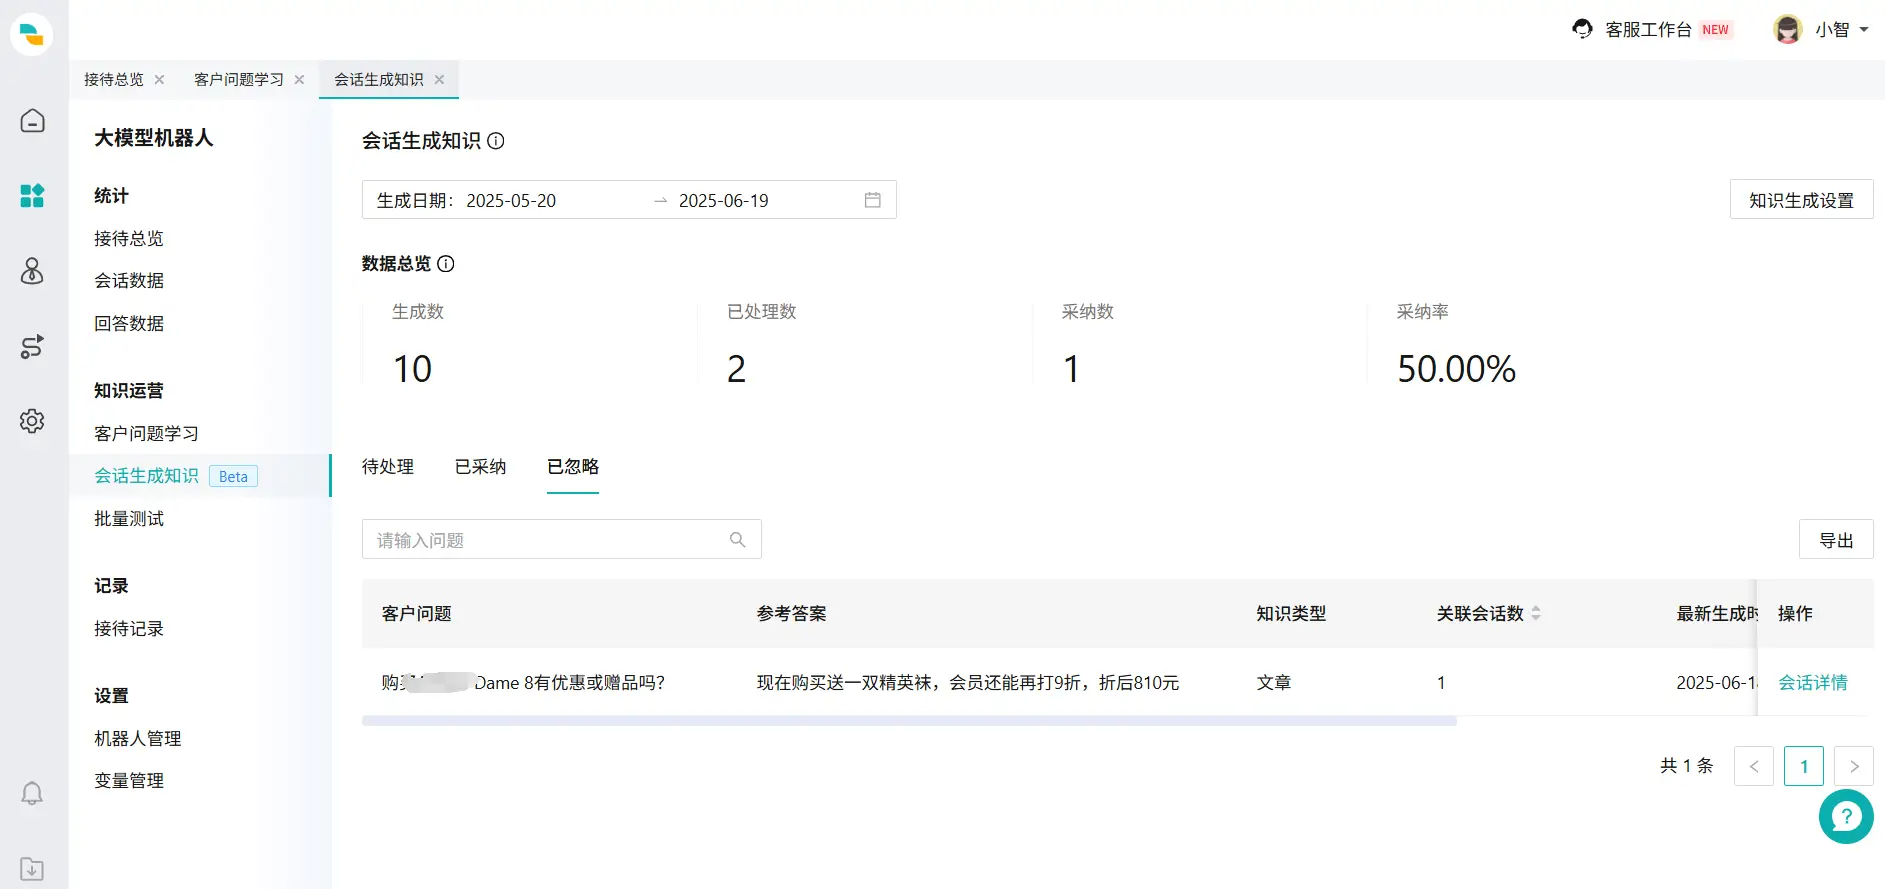This screenshot has height=889, width=1885.
Task: Open the settings gear sidebar icon
Action: coord(32,421)
